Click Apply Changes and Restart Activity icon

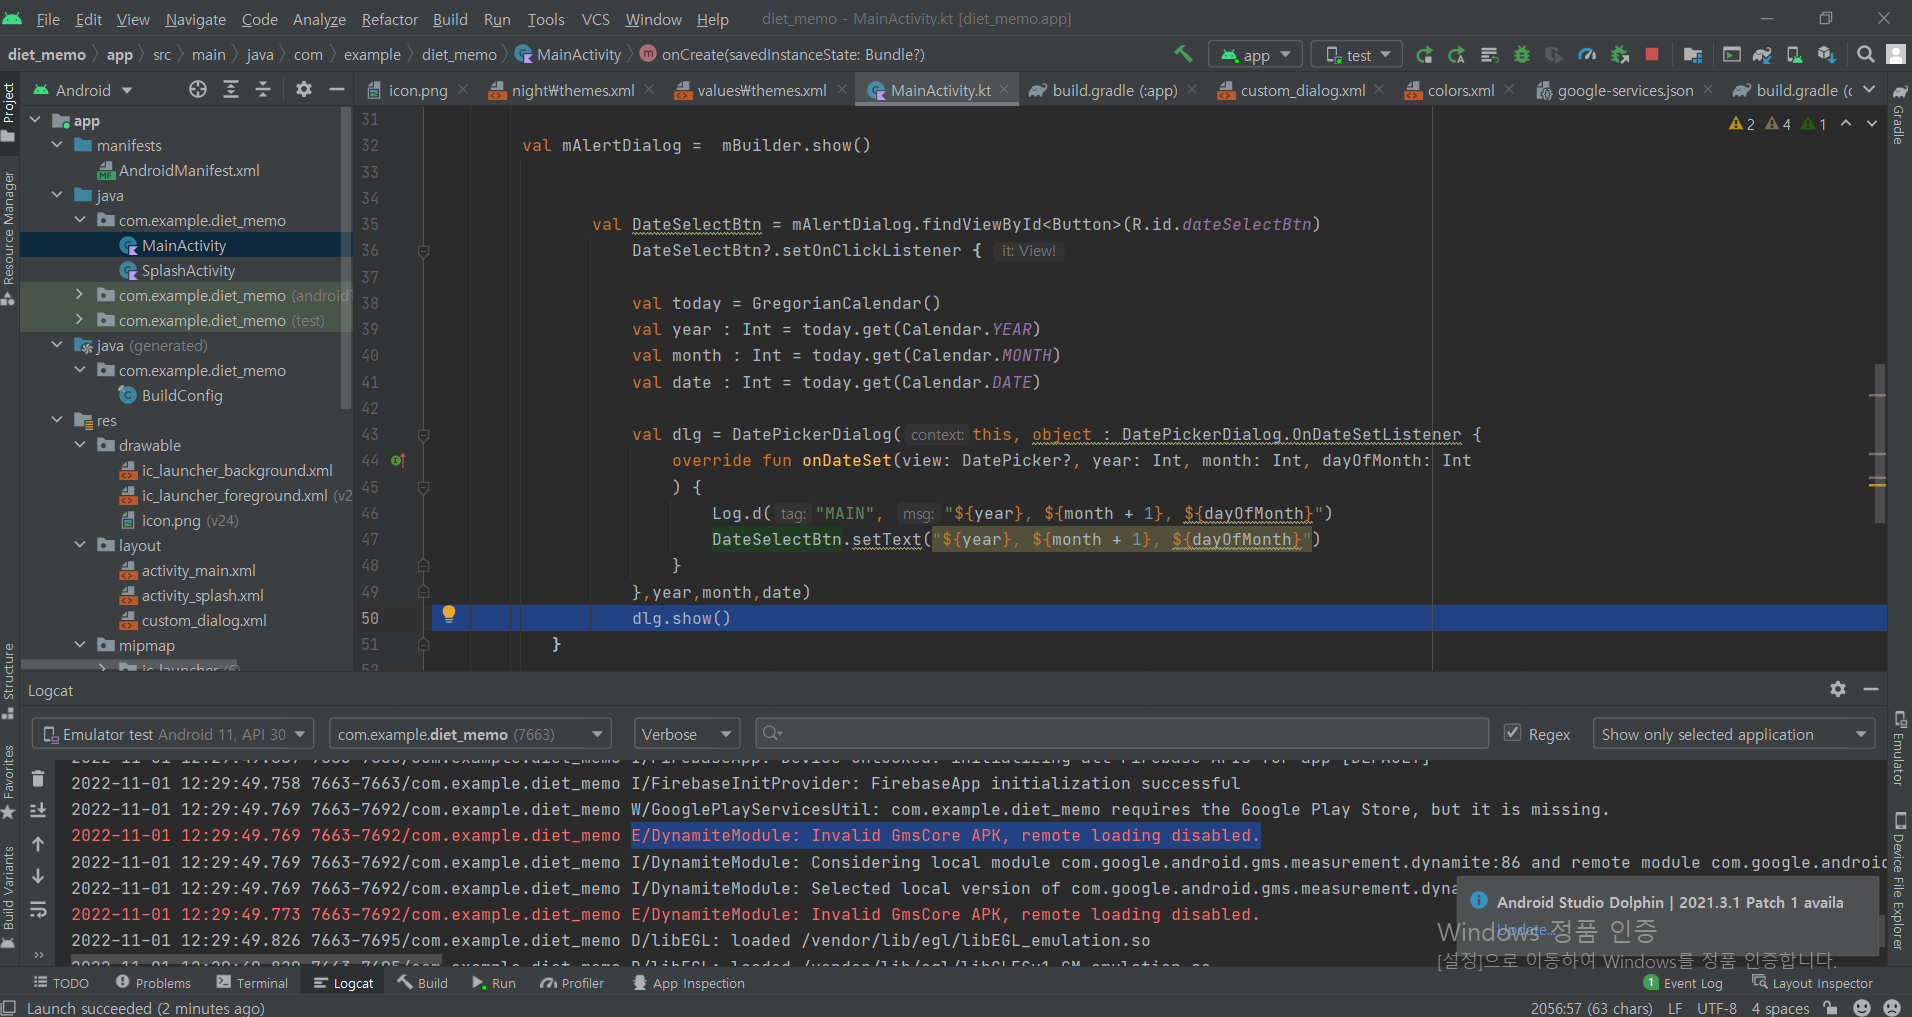(x=1457, y=55)
